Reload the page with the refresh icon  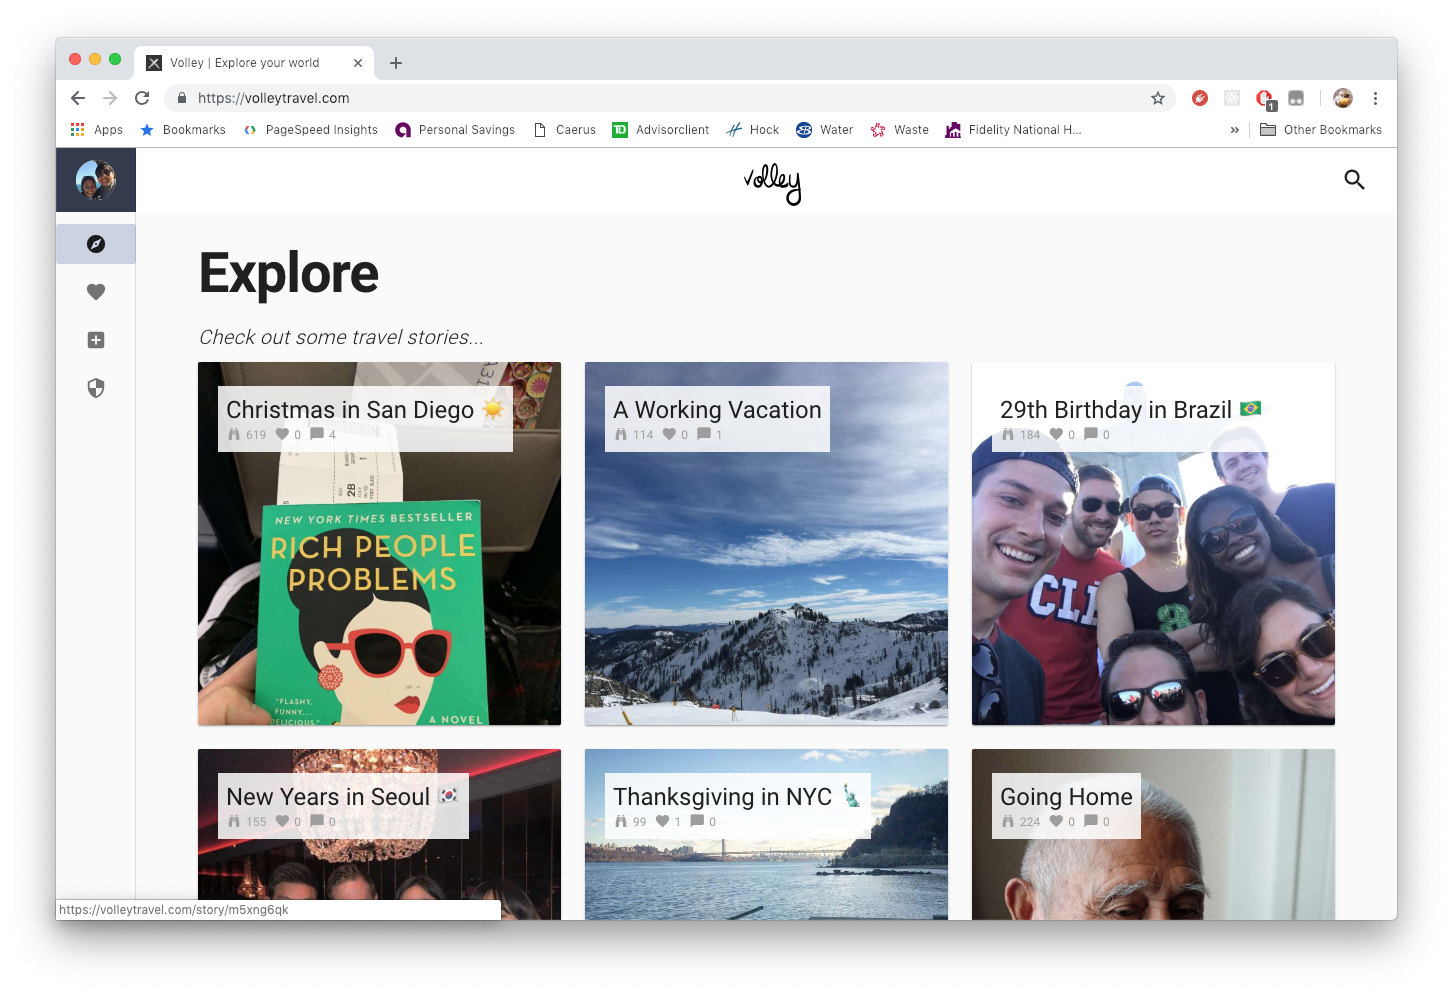click(x=142, y=98)
